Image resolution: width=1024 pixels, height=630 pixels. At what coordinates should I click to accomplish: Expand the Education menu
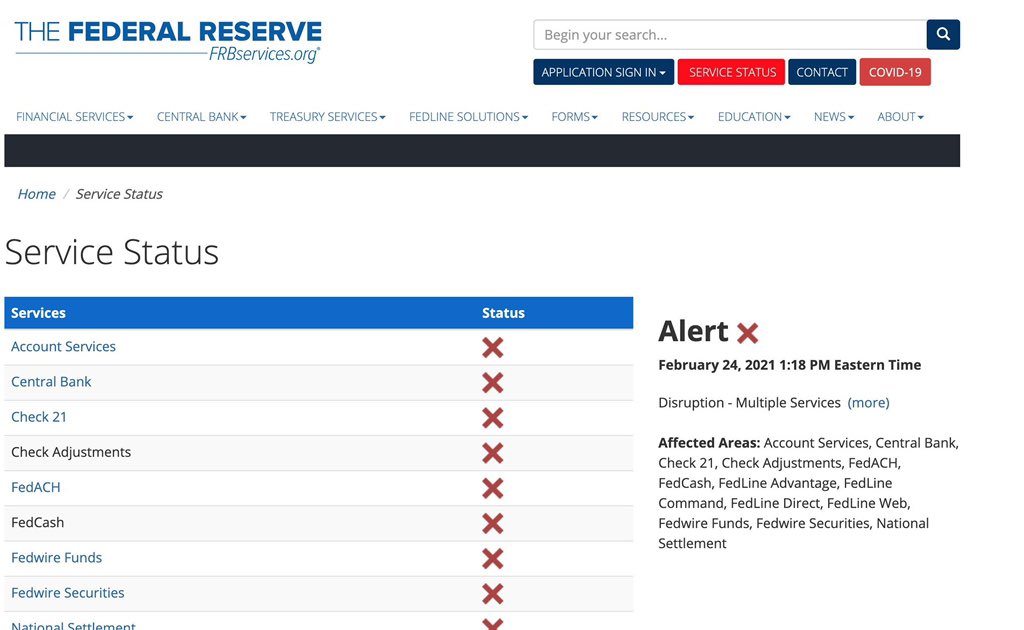[754, 117]
